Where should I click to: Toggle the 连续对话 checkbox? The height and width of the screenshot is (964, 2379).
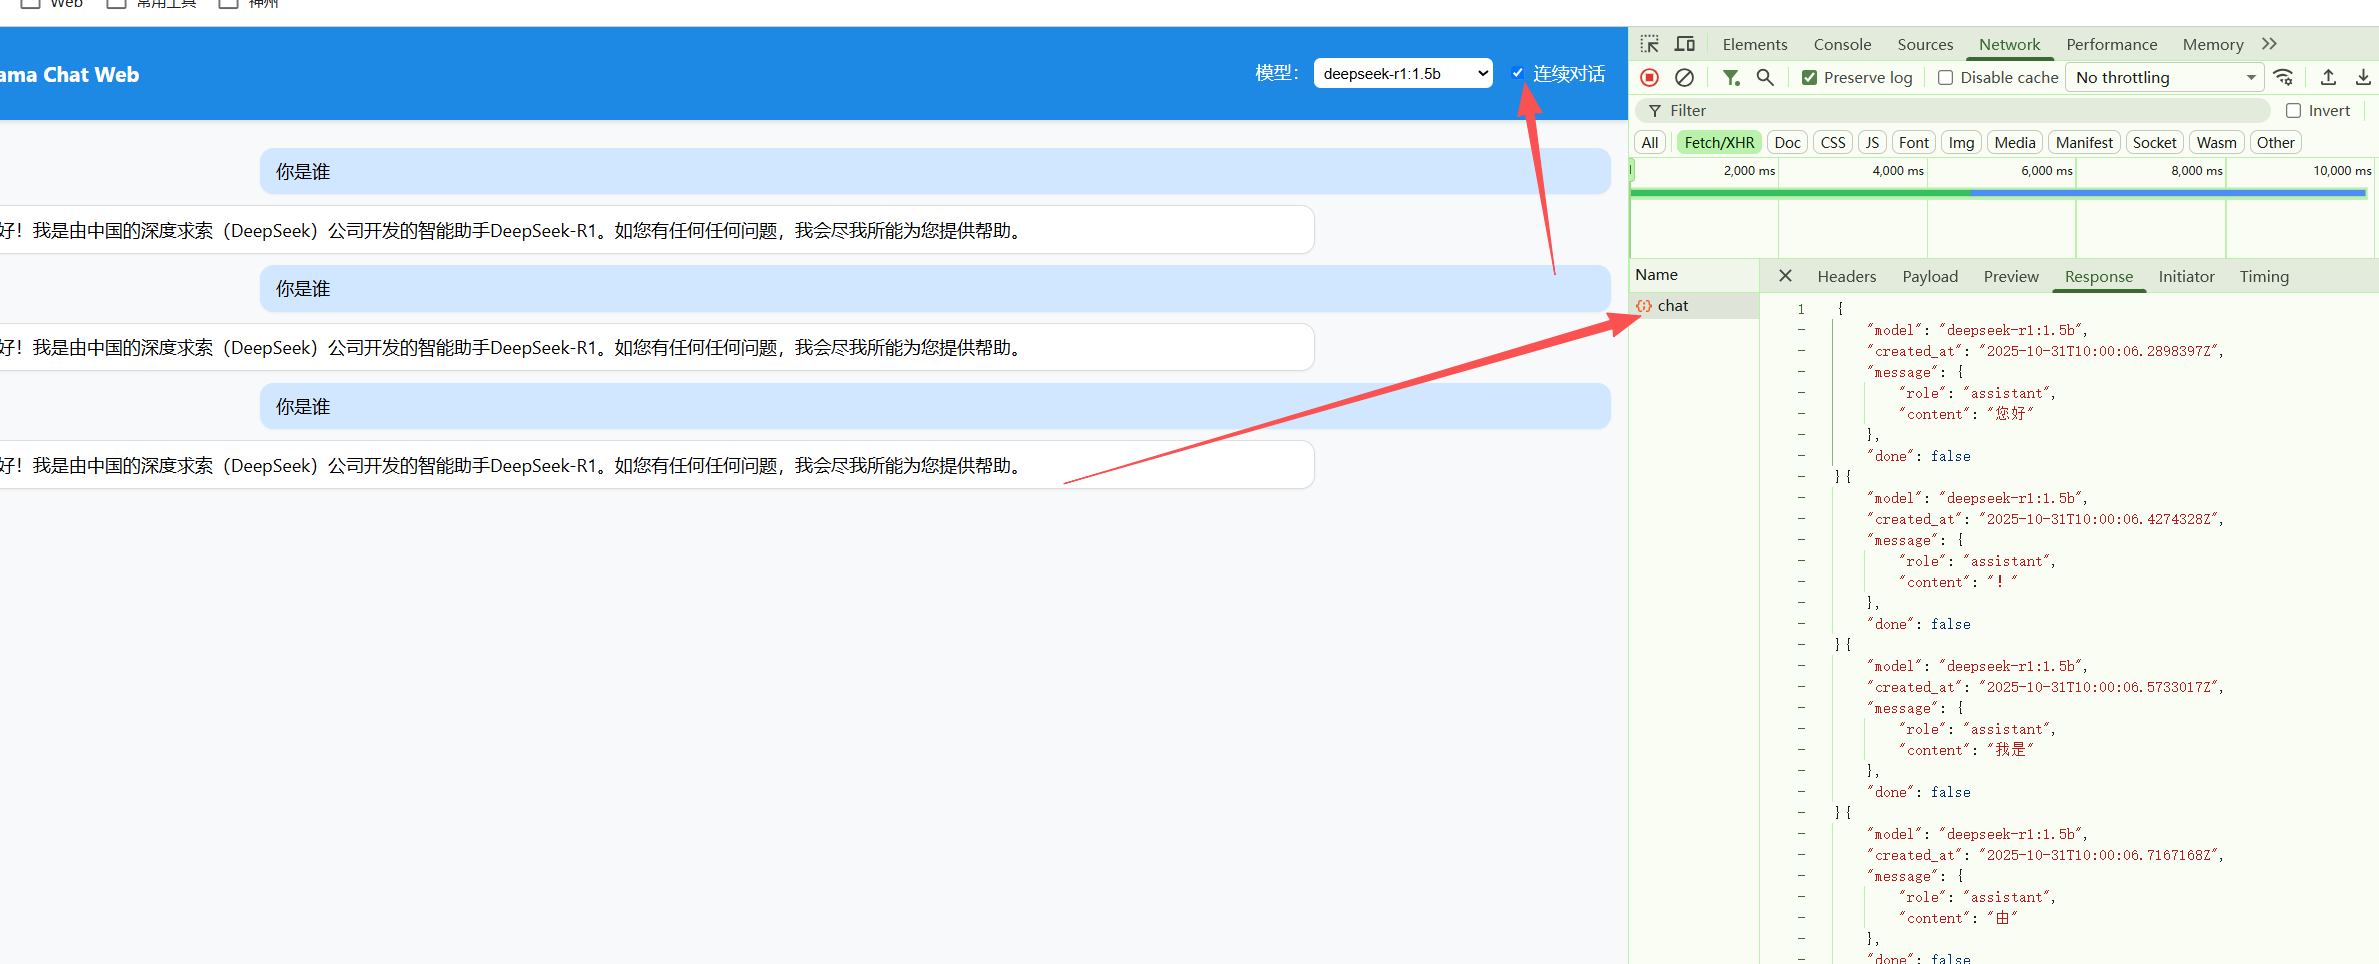click(x=1518, y=73)
